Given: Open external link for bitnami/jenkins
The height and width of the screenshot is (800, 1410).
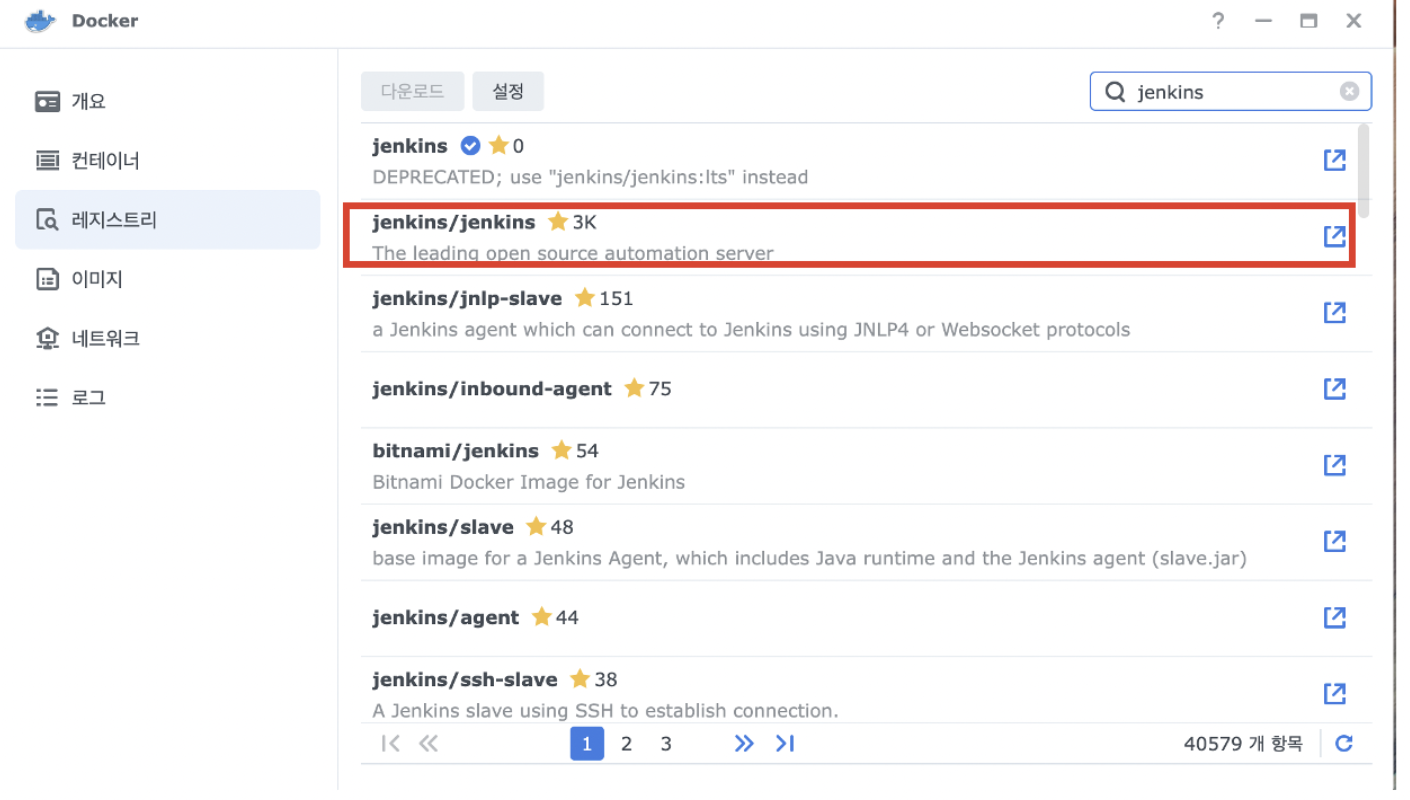Looking at the screenshot, I should pyautogui.click(x=1334, y=465).
